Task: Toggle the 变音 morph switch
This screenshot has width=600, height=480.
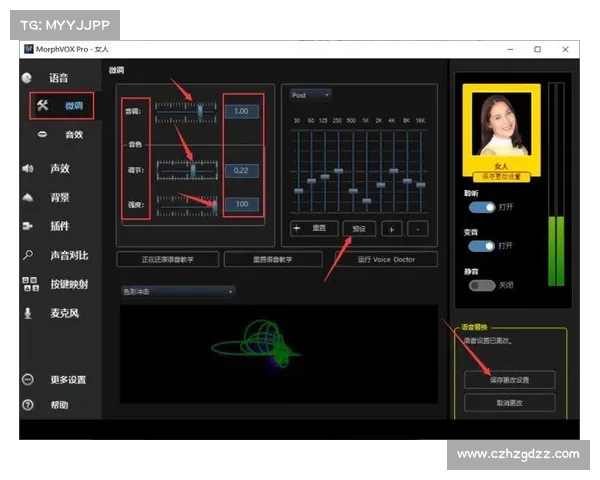Action: pyautogui.click(x=482, y=246)
